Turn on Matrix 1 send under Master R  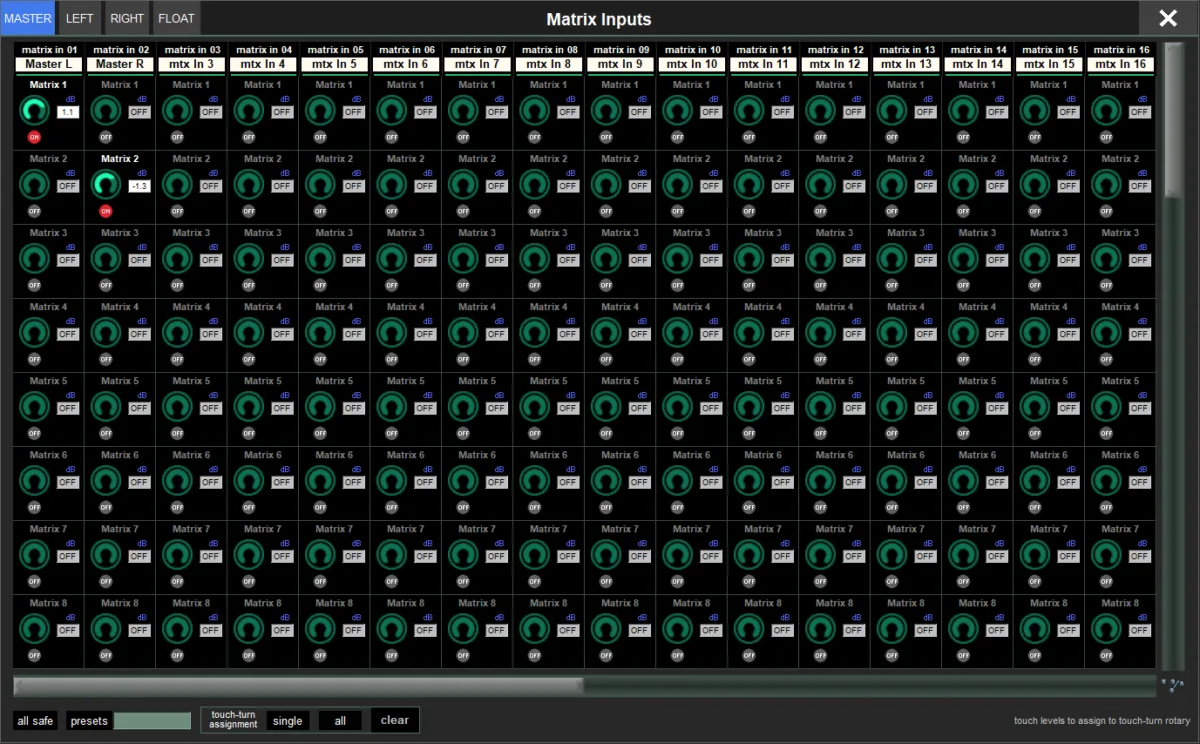(x=106, y=136)
